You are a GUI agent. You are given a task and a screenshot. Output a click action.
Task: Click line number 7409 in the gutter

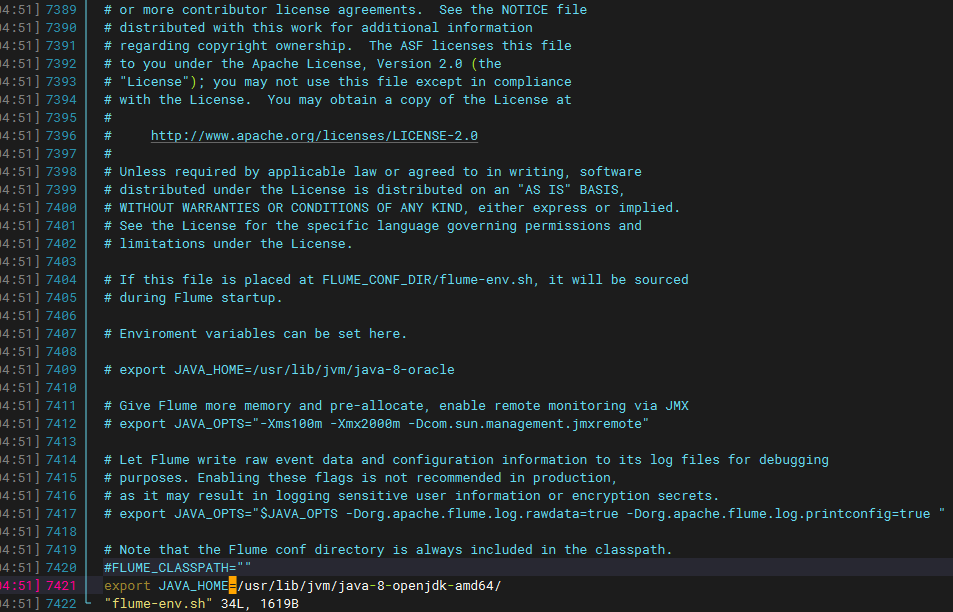(x=61, y=370)
